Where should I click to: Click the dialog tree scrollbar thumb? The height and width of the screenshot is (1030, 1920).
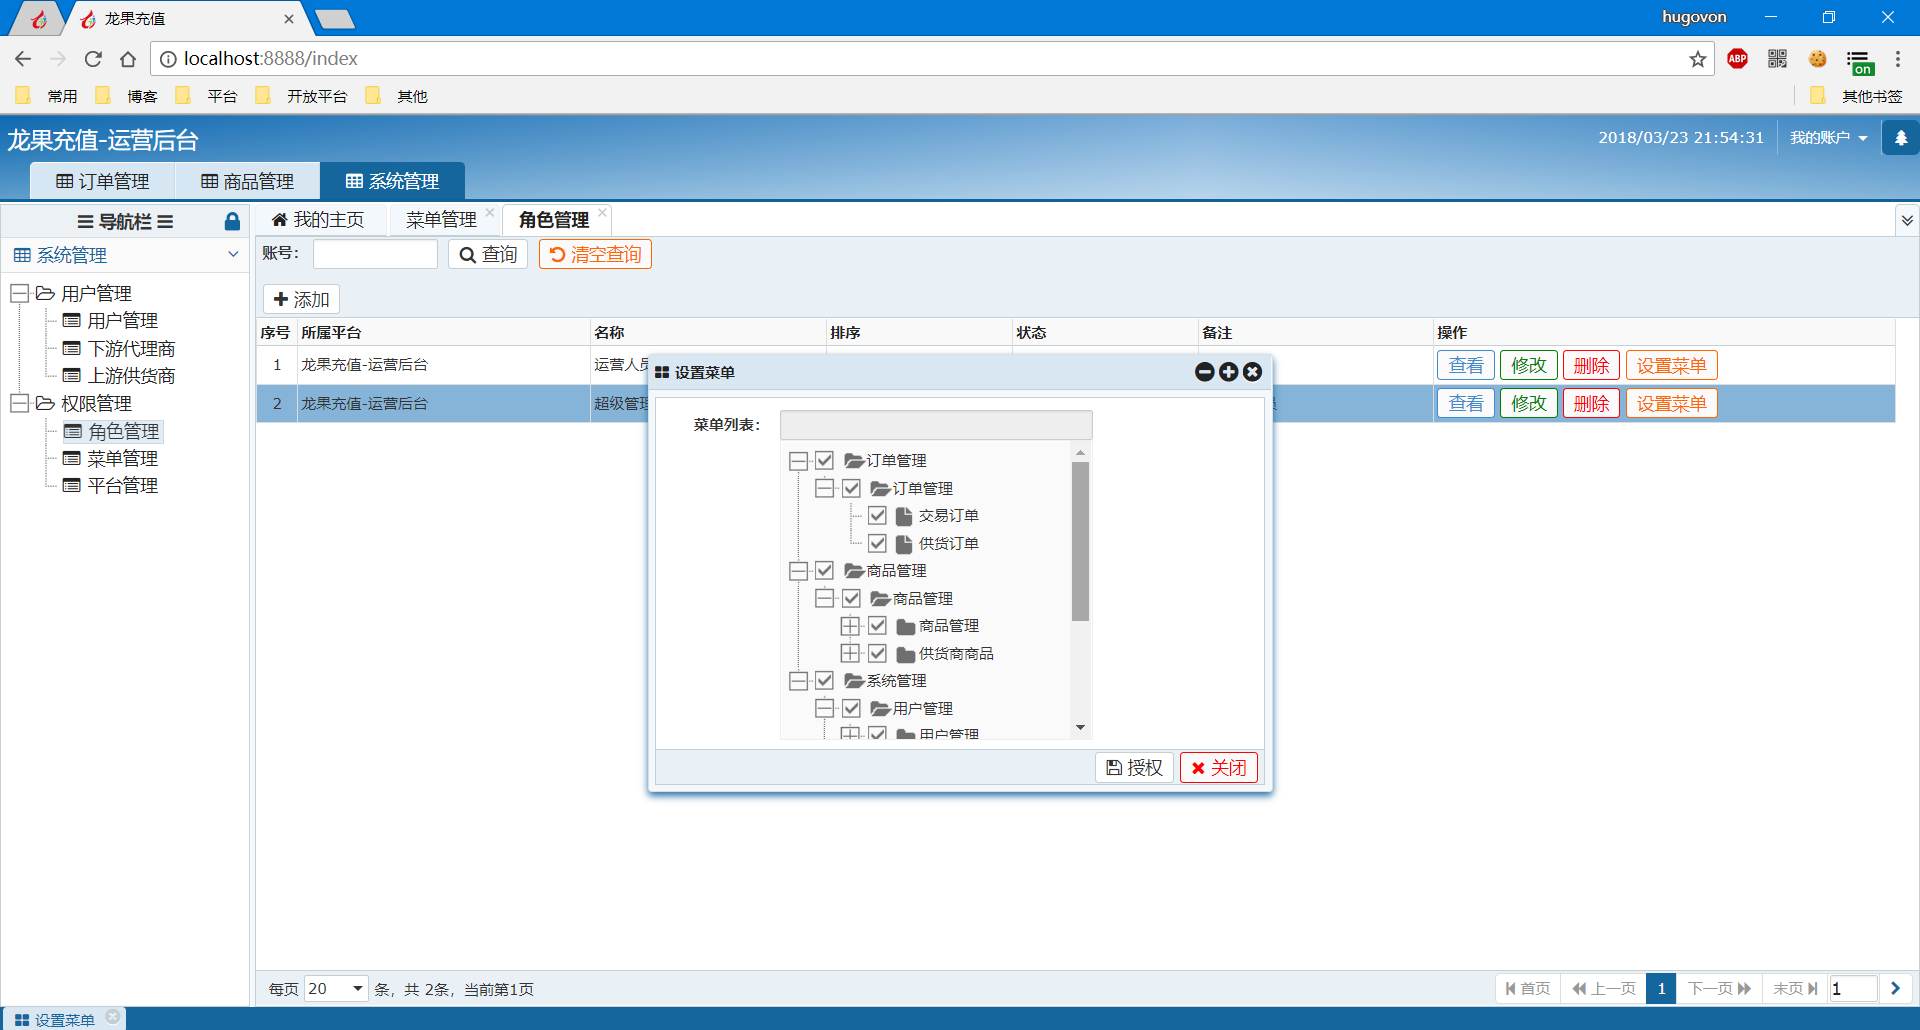(1080, 541)
